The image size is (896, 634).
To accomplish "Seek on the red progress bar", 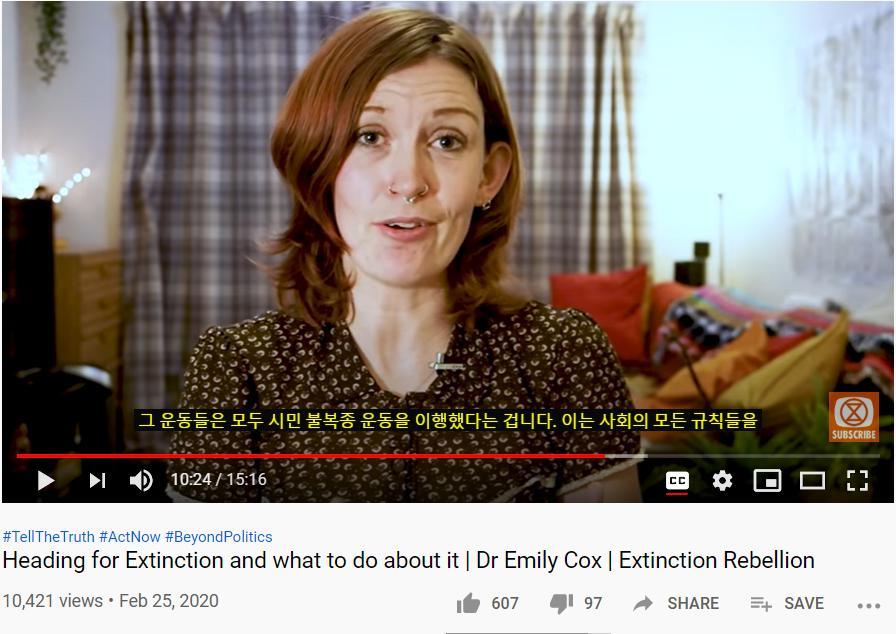I will point(447,456).
